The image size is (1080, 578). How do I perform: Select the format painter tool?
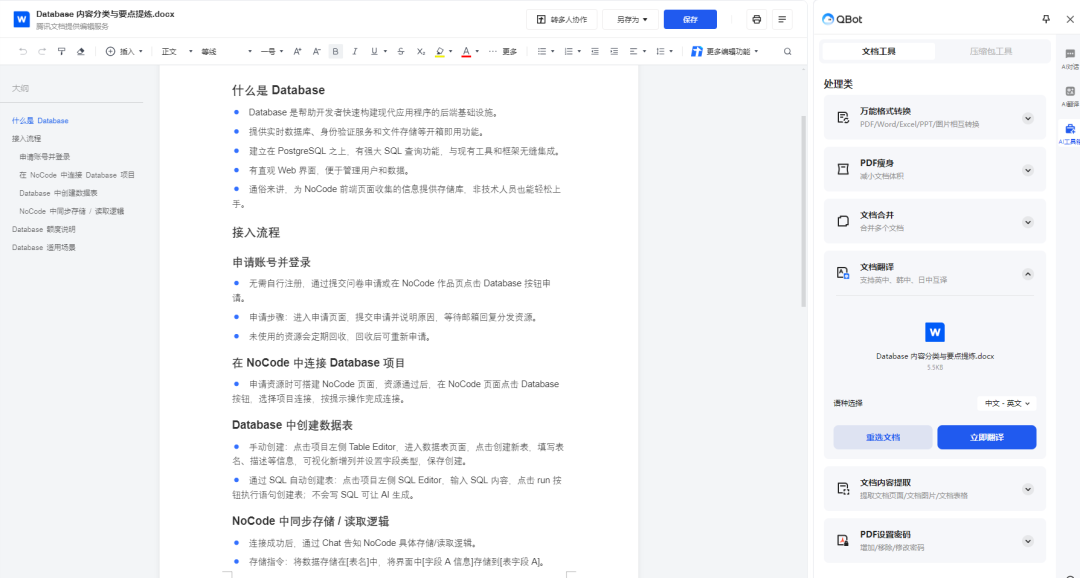[x=61, y=51]
